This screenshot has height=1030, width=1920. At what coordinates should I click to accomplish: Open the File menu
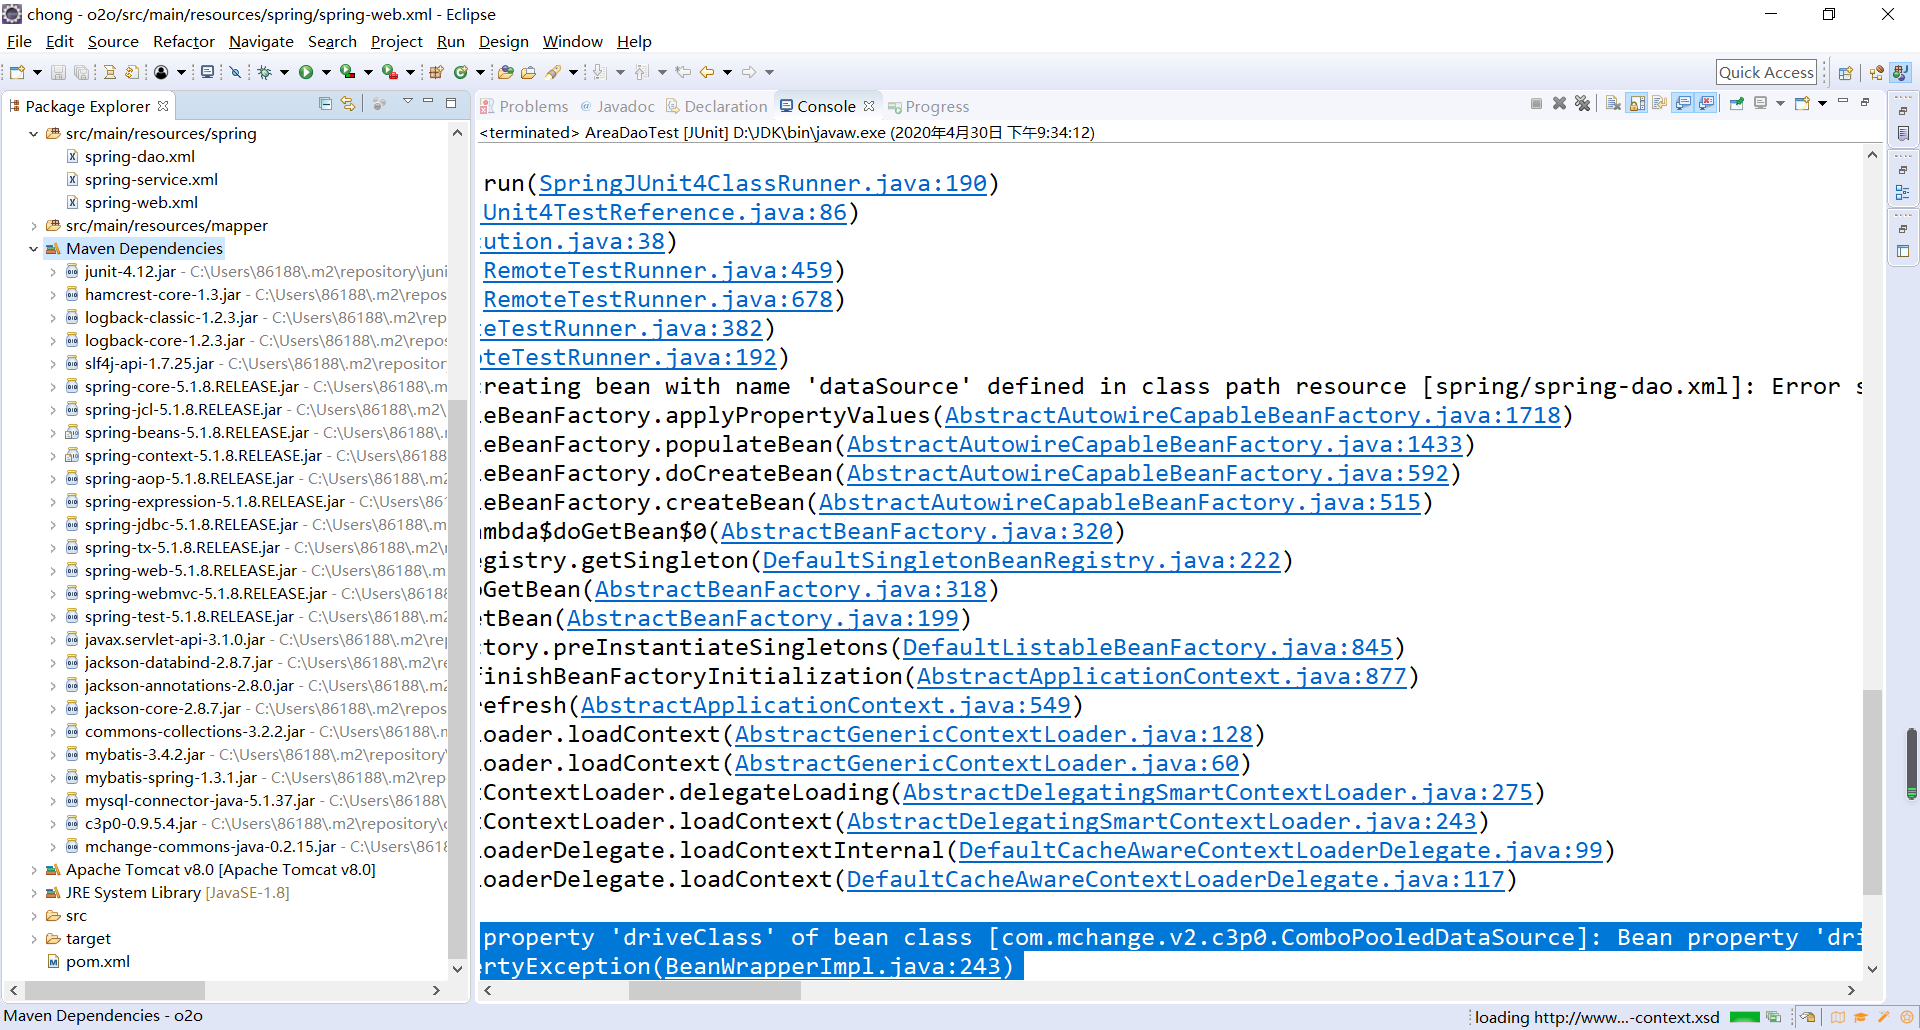(x=19, y=41)
